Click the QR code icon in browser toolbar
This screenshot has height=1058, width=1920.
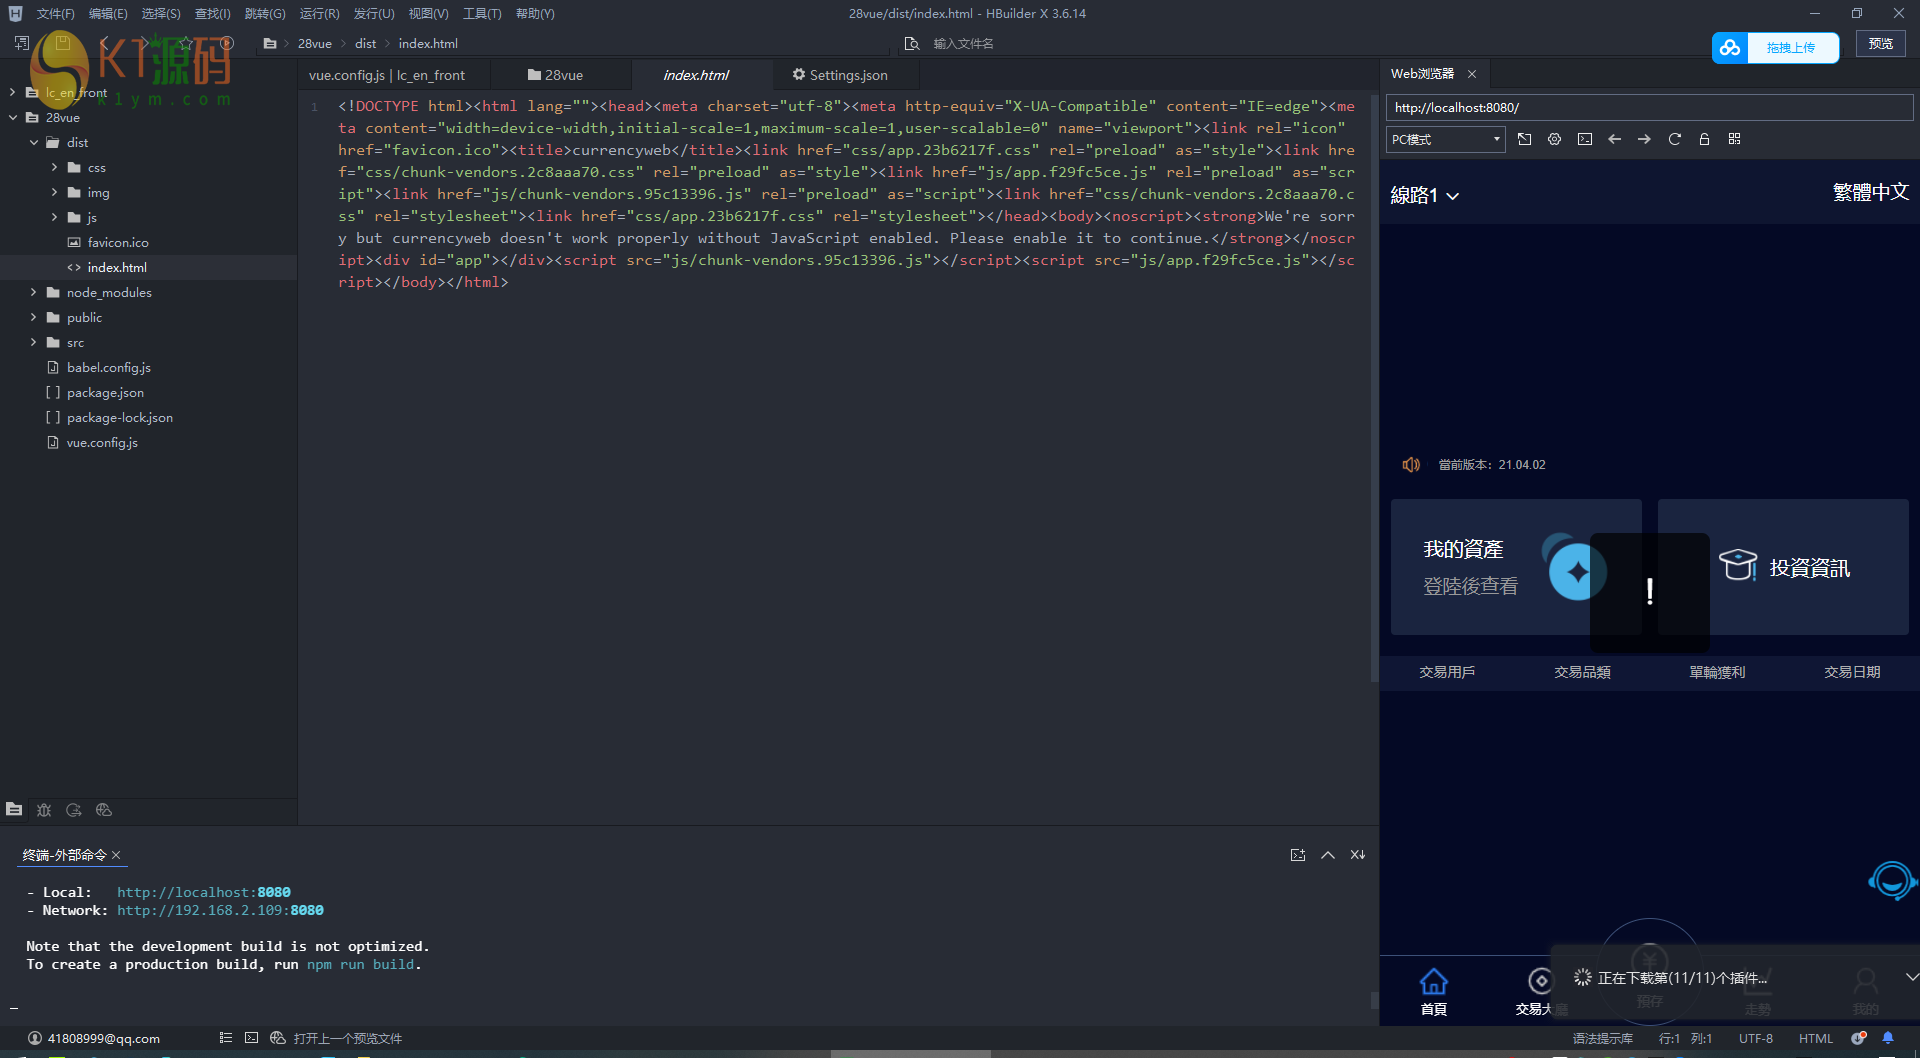(1734, 140)
